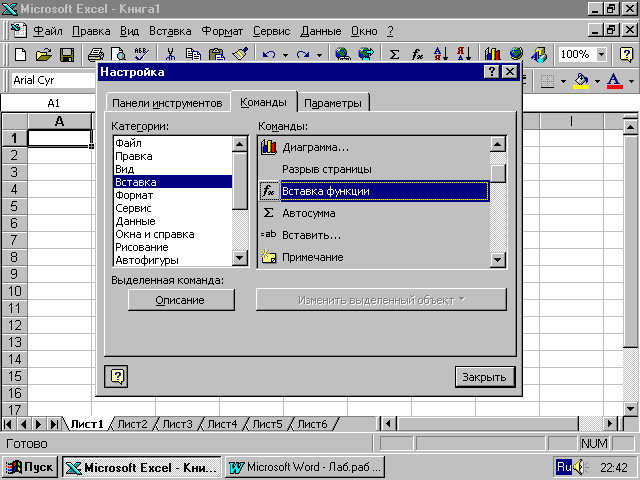This screenshot has height=480, width=640.
Task: Click the Paste Function fx toolbar icon
Action: click(x=417, y=54)
